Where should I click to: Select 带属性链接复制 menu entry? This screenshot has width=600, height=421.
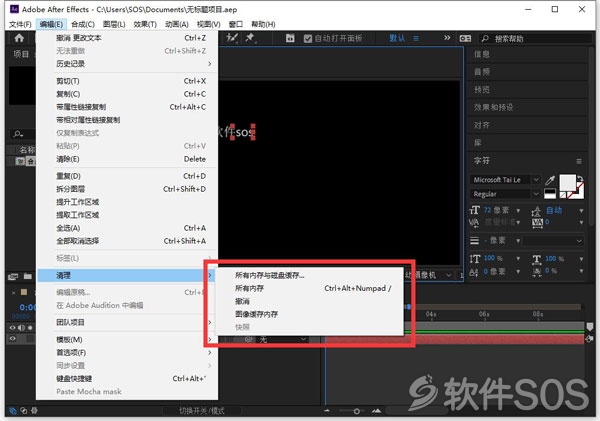point(127,107)
